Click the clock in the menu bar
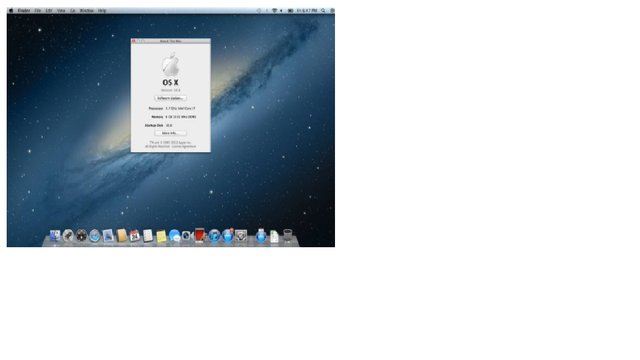640x360 pixels. [x=307, y=11]
